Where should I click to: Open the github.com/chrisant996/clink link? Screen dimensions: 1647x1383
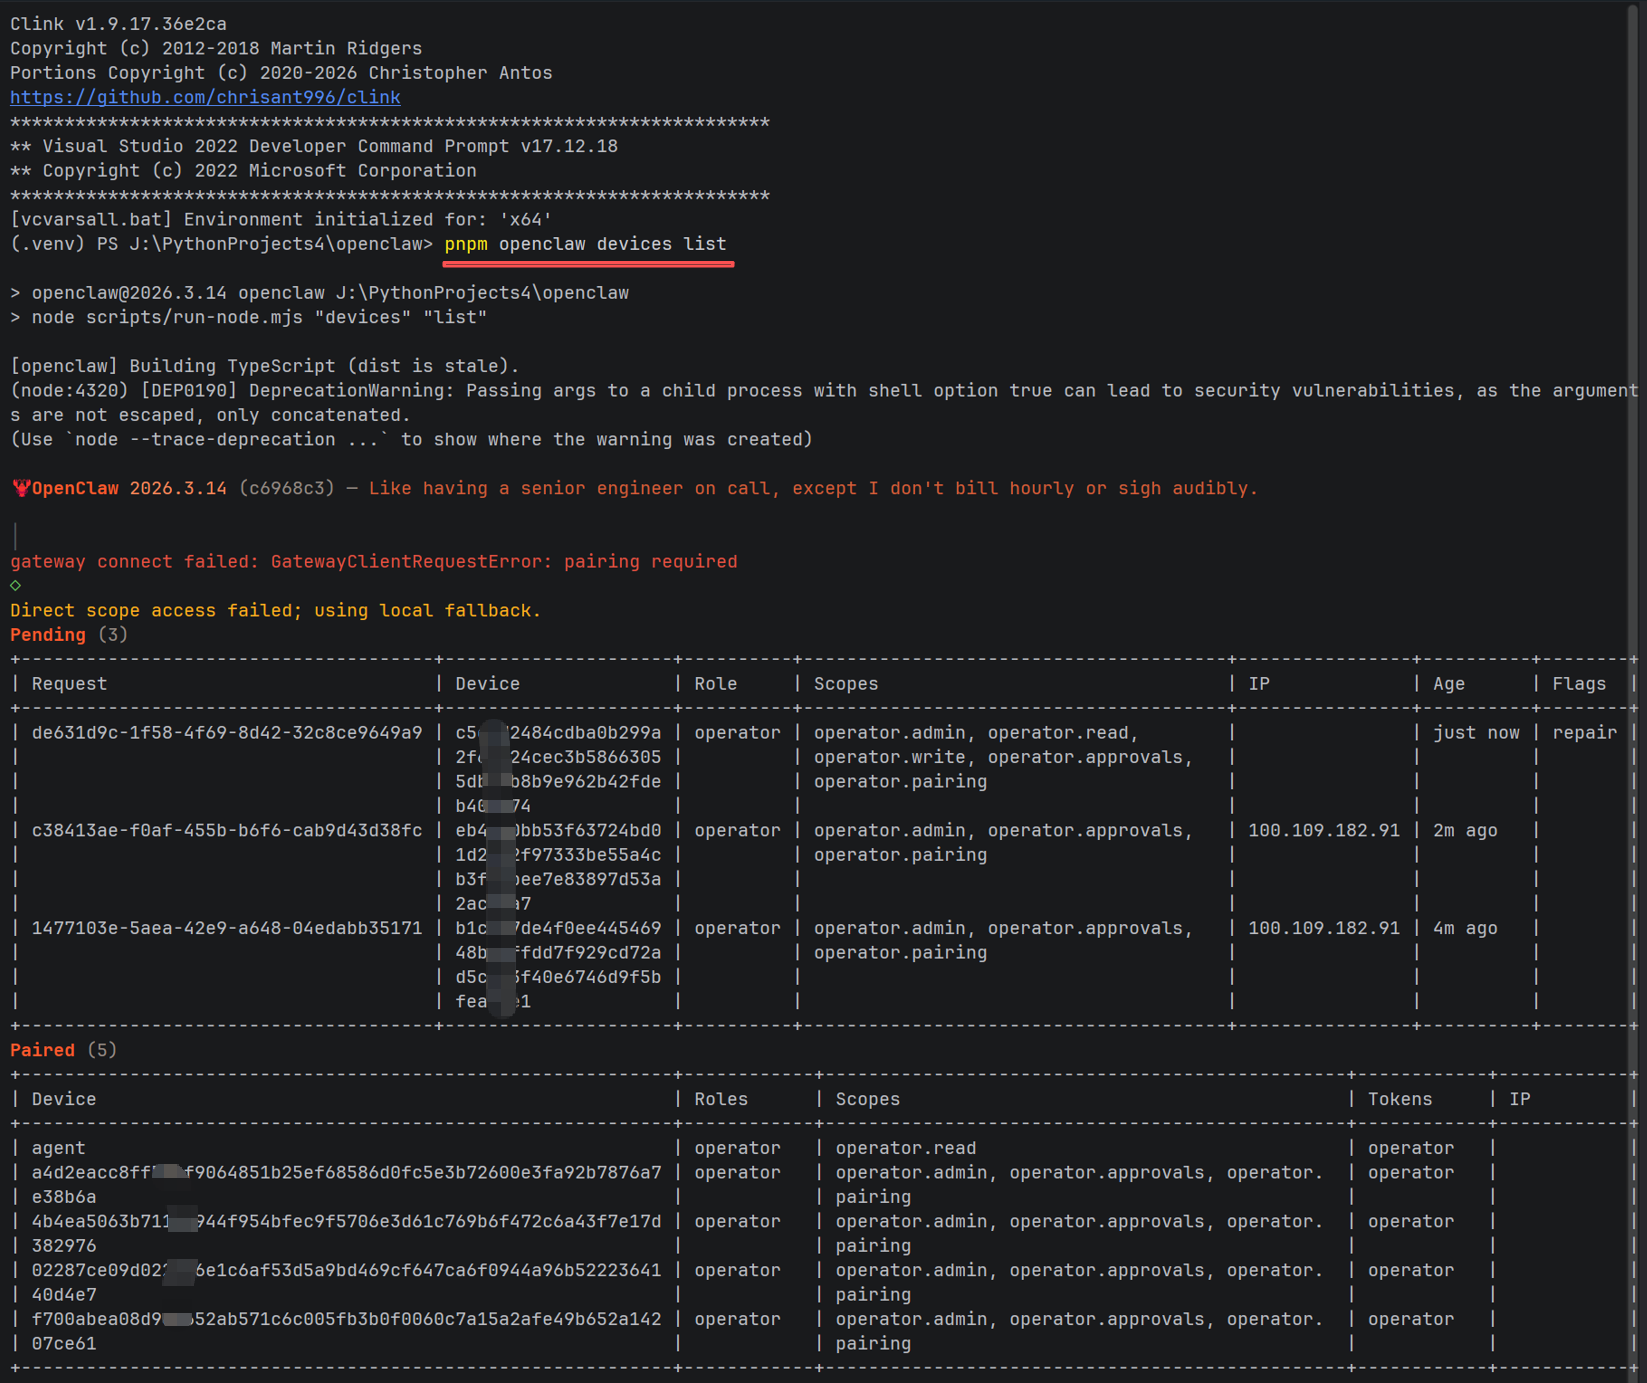pyautogui.click(x=205, y=97)
